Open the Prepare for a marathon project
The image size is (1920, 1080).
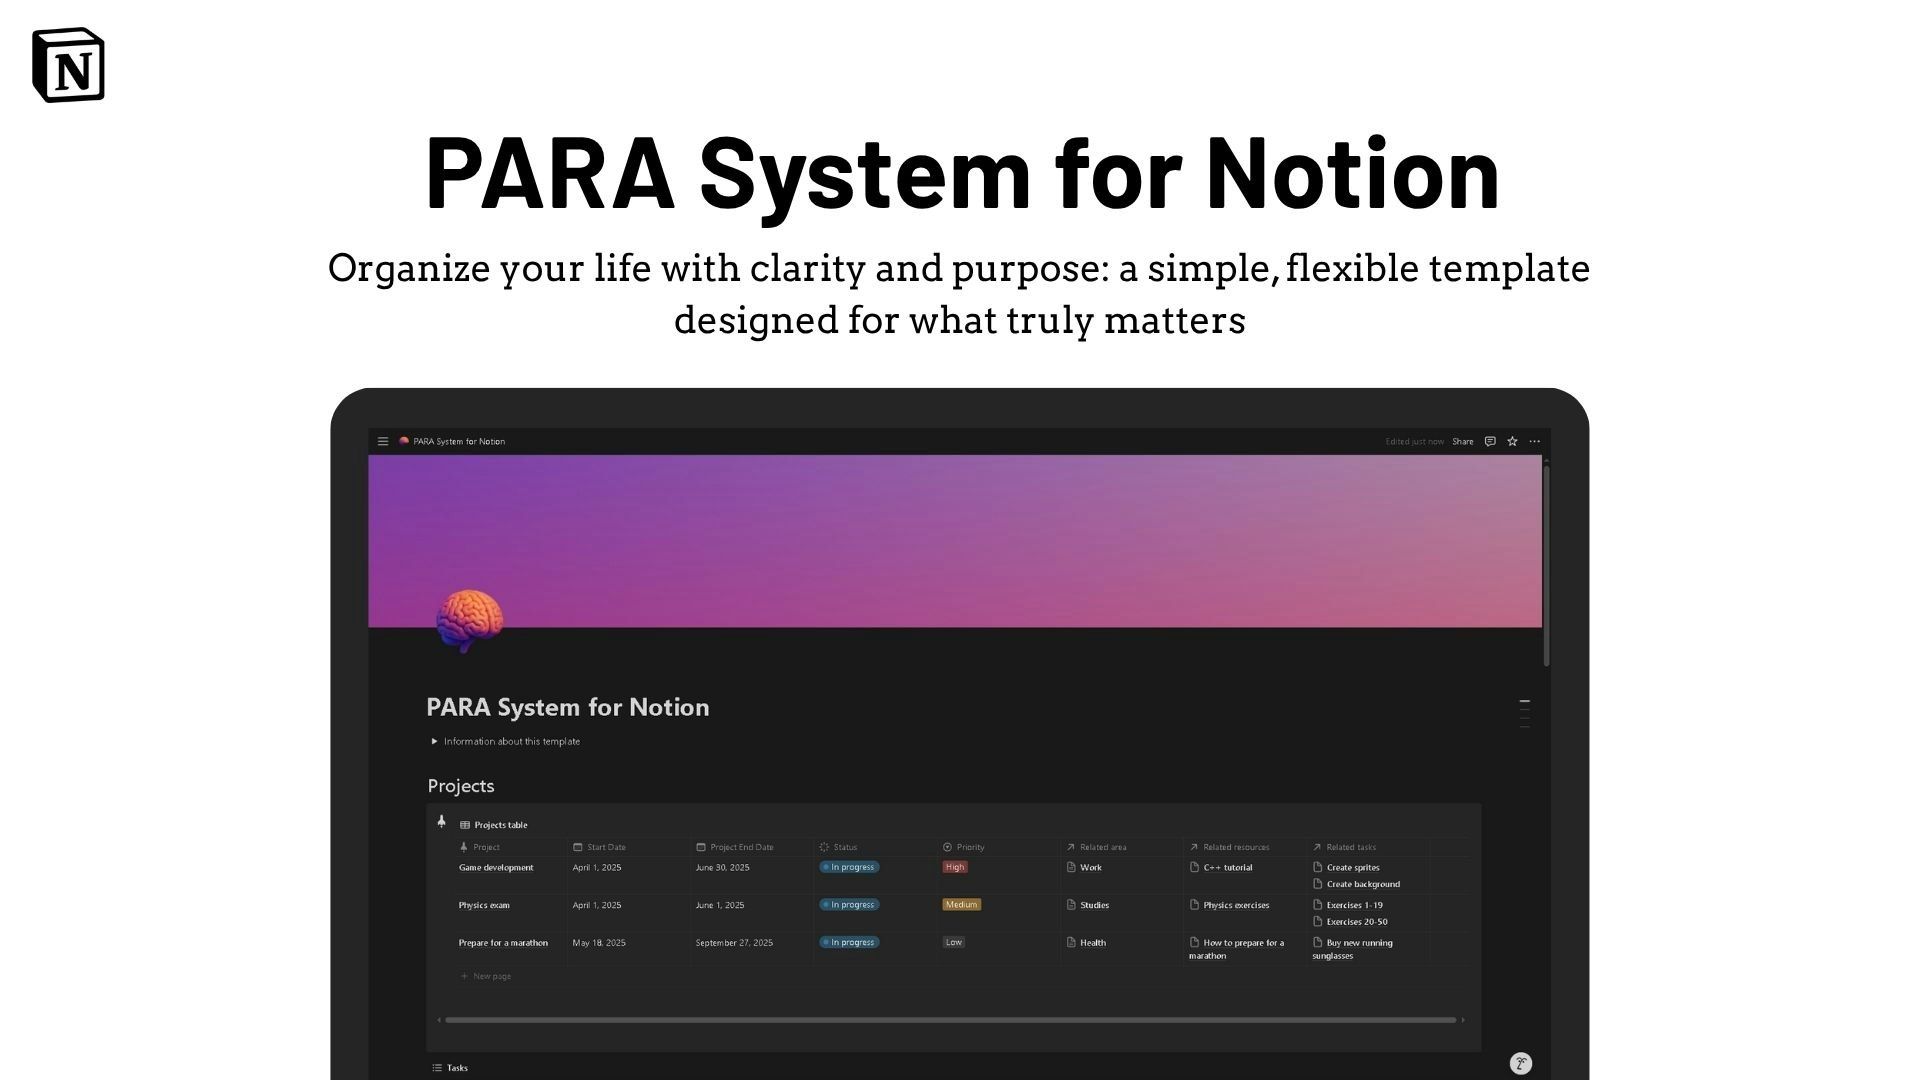point(503,942)
